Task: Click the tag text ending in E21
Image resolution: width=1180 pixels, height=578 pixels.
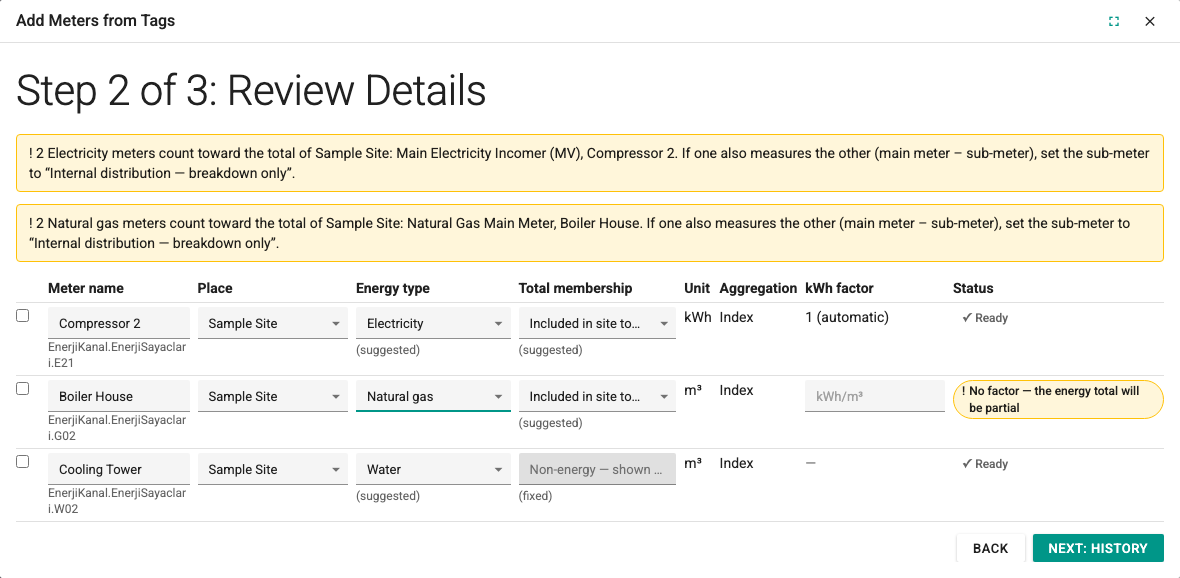Action: [117, 355]
